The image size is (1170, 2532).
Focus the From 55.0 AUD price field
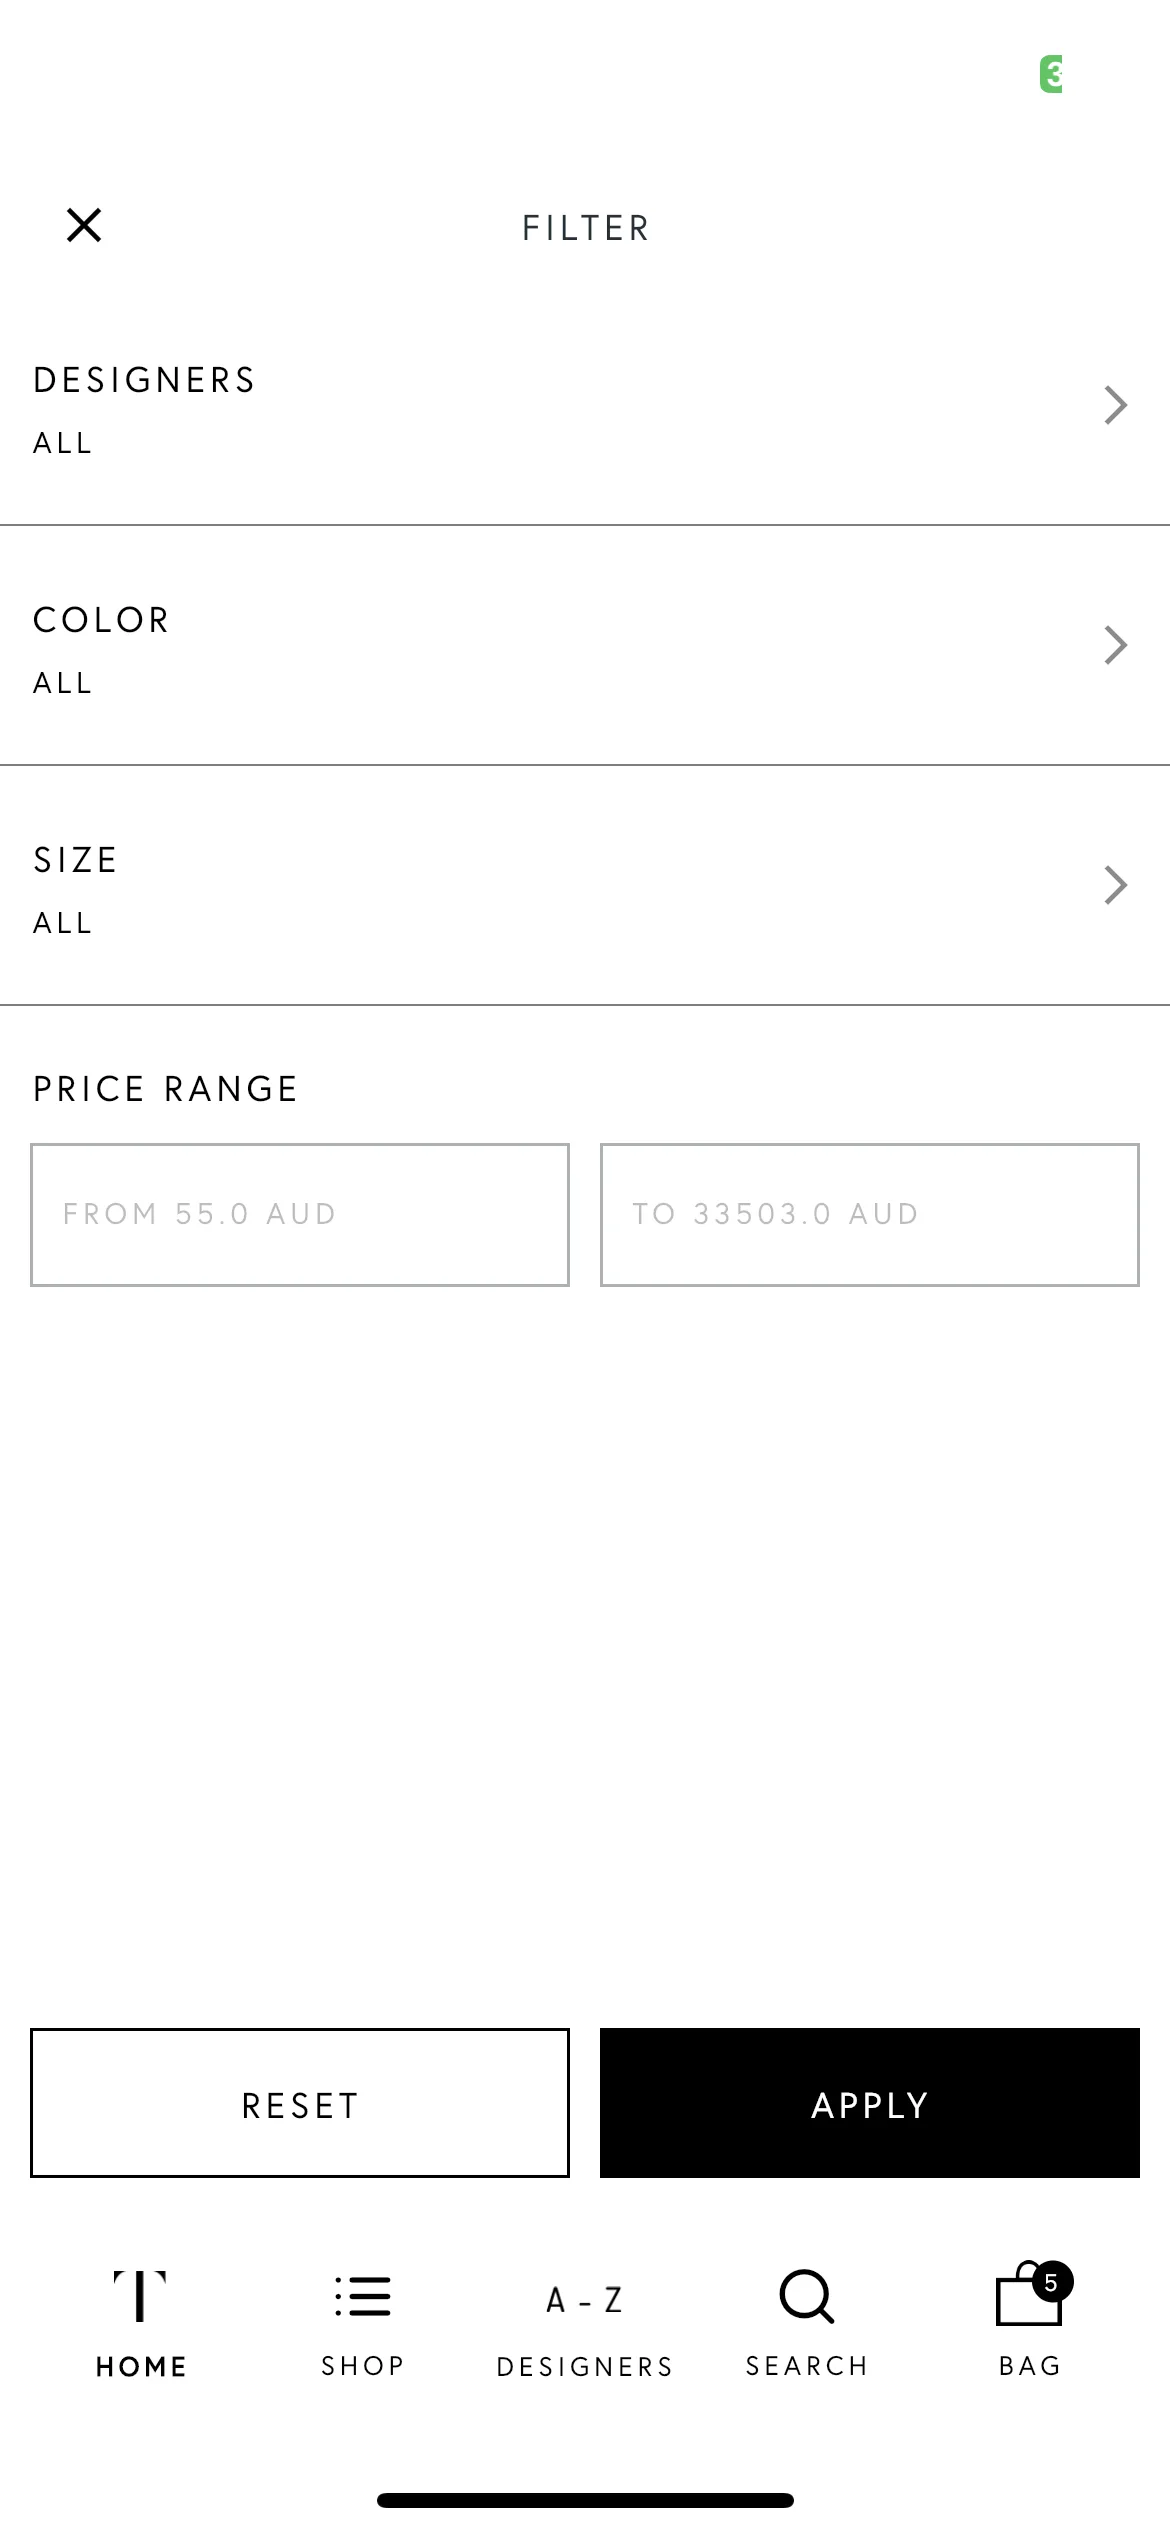tap(300, 1215)
